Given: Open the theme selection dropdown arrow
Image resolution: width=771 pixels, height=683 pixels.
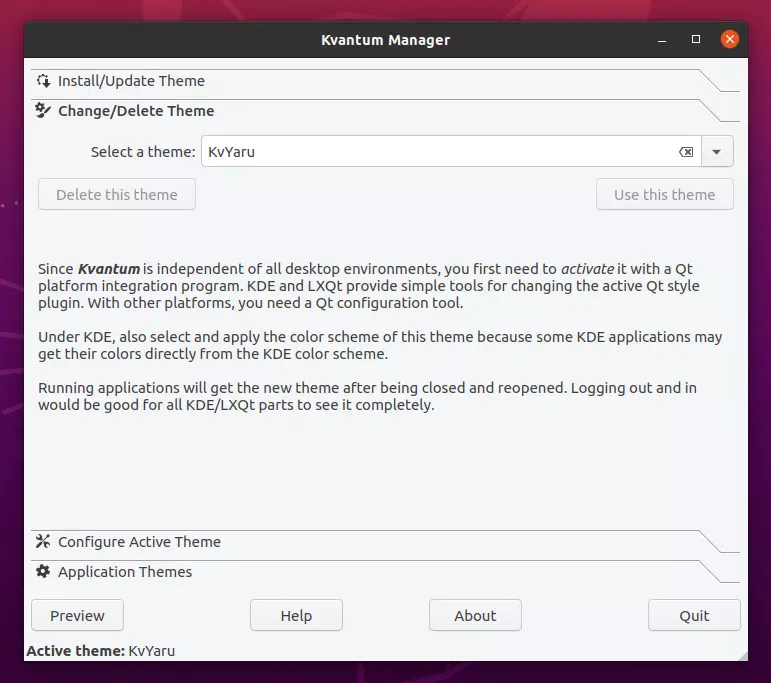Looking at the screenshot, I should (717, 151).
